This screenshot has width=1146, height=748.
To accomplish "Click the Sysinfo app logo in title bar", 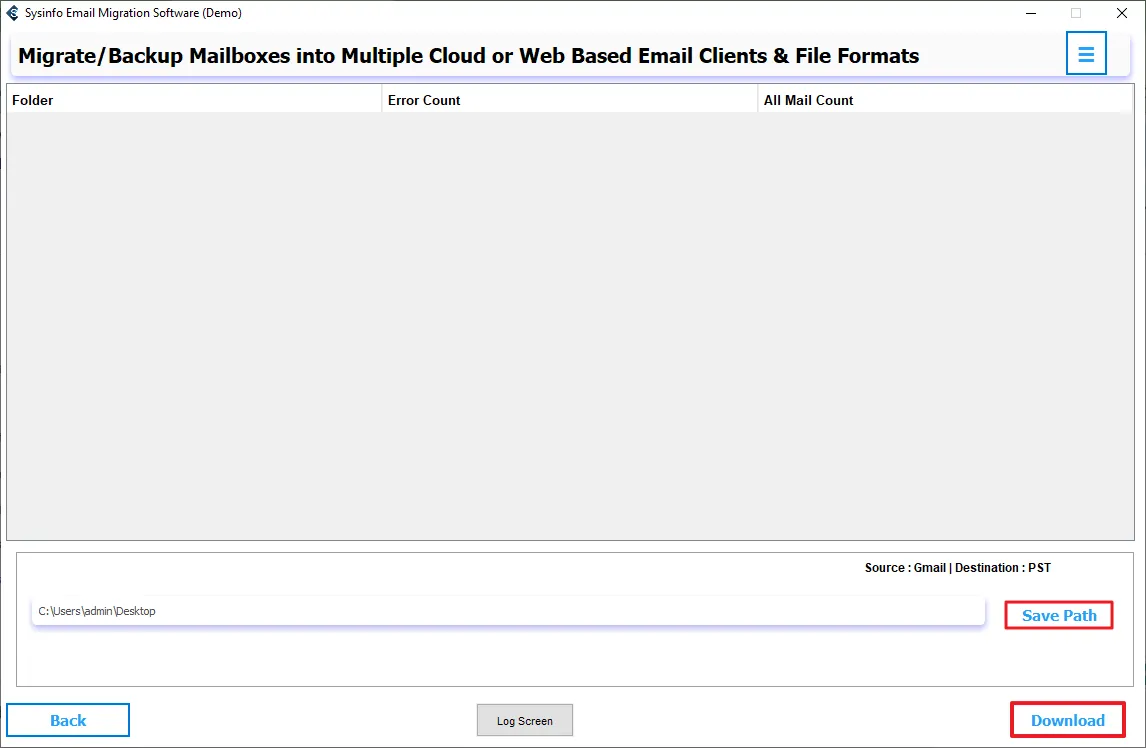I will [x=13, y=13].
